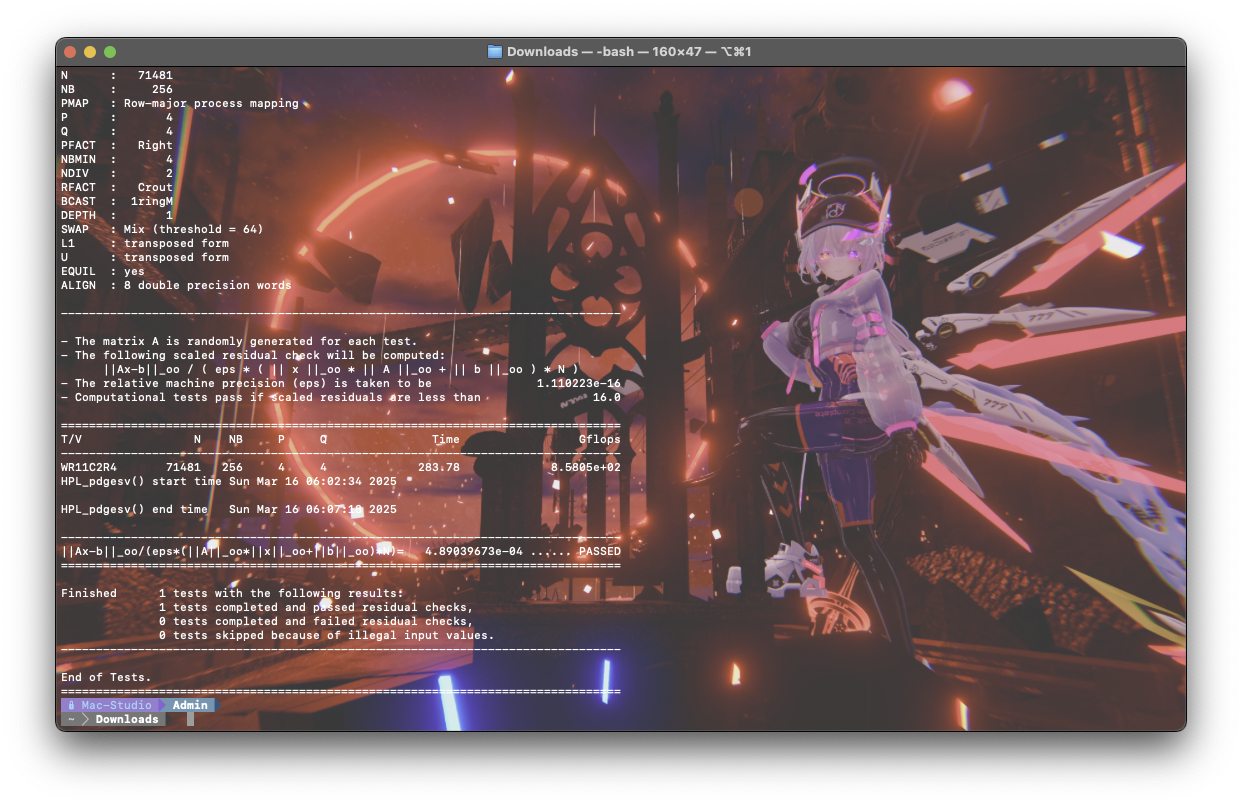1242x805 pixels.
Task: Click "Row-major process mapping" PMAP text
Action: [211, 103]
